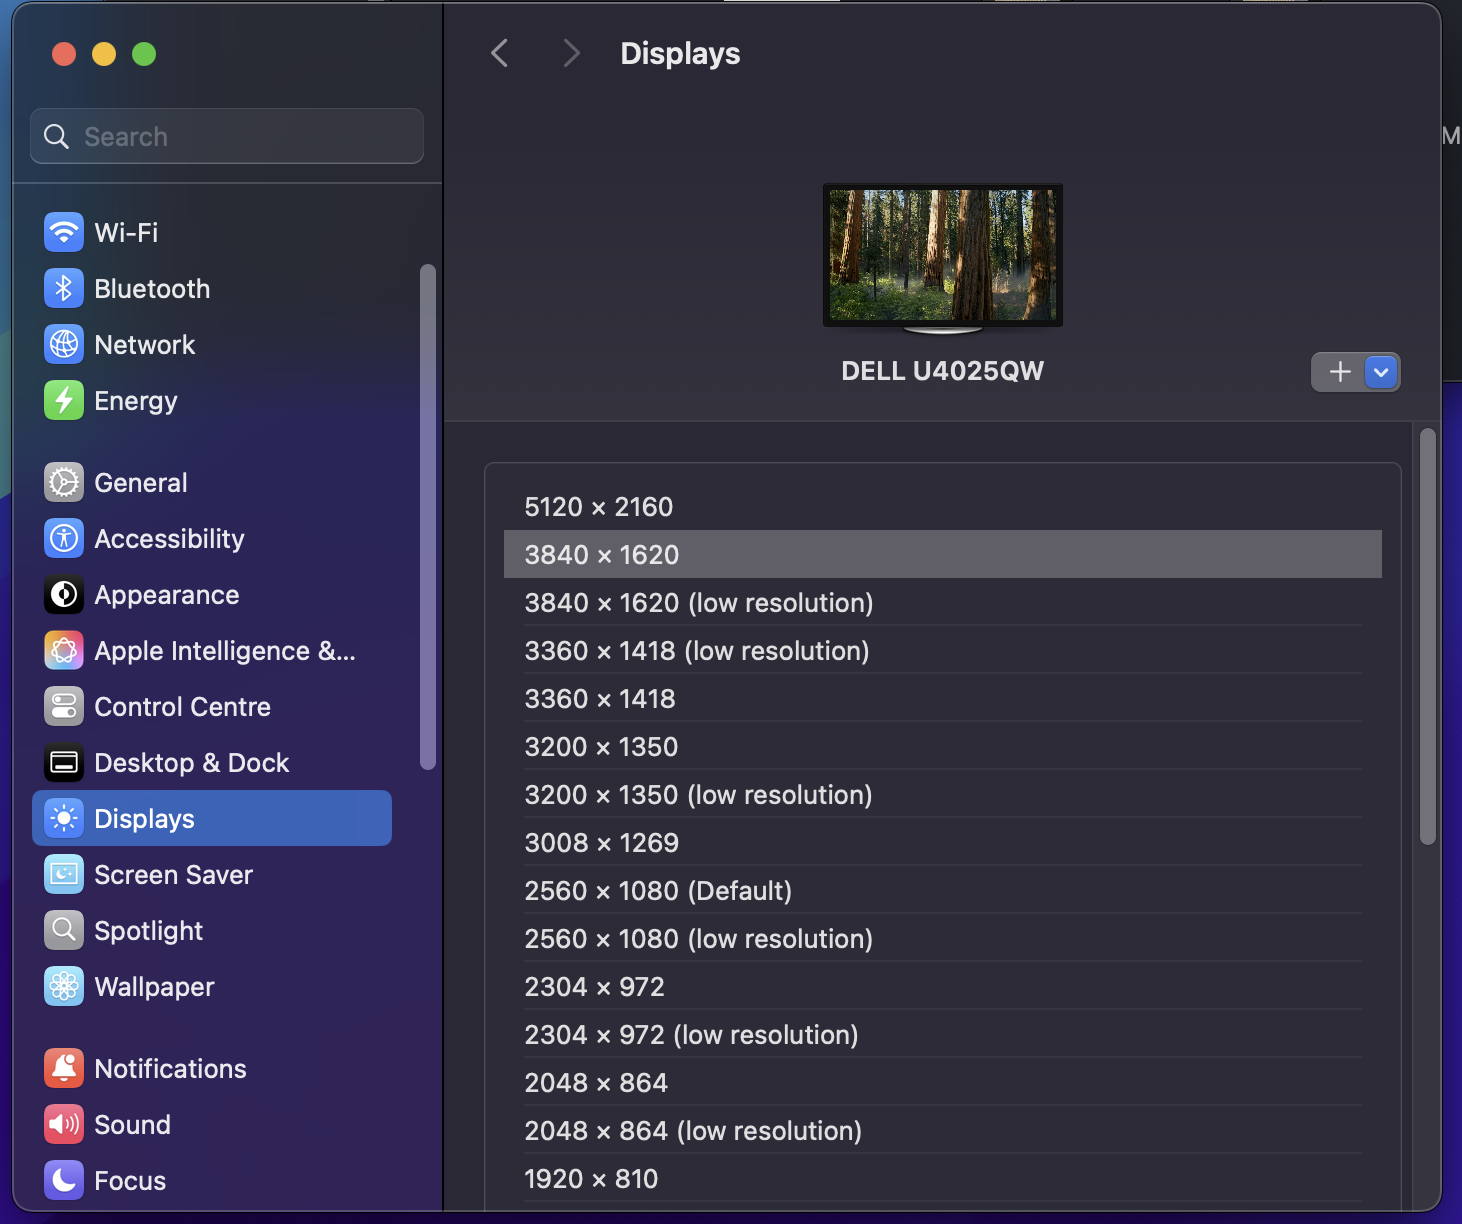Image resolution: width=1462 pixels, height=1224 pixels.
Task: Select the 3200 × 1350 resolution
Action: pyautogui.click(x=943, y=747)
